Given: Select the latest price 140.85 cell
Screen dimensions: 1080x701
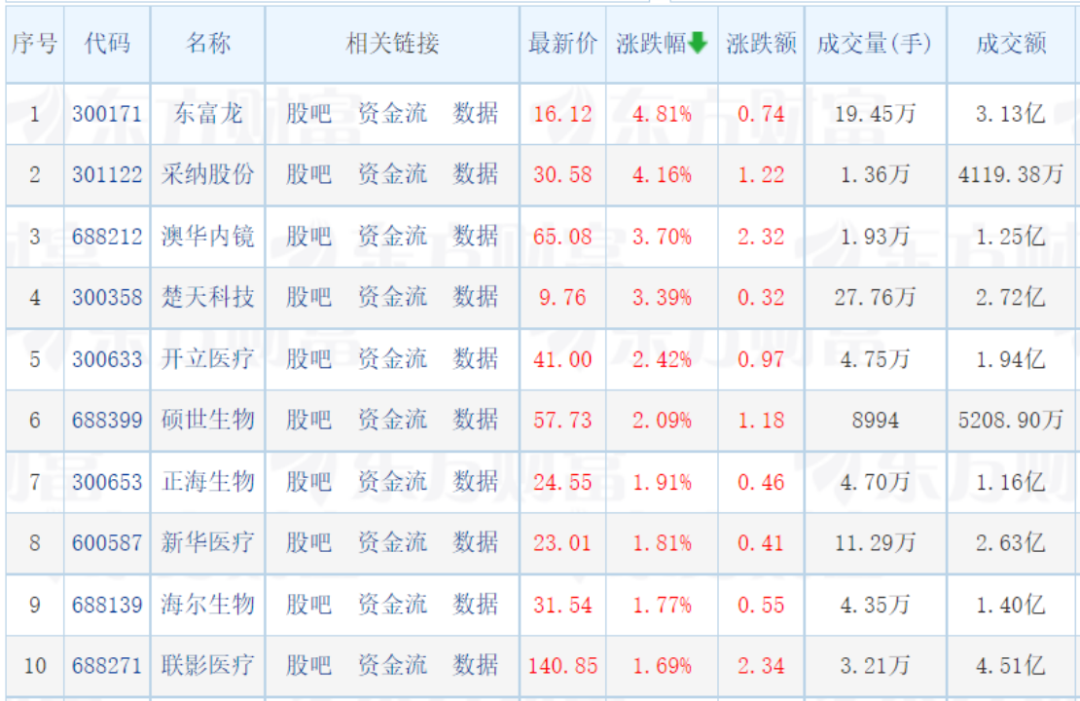Looking at the screenshot, I should click(x=562, y=665).
